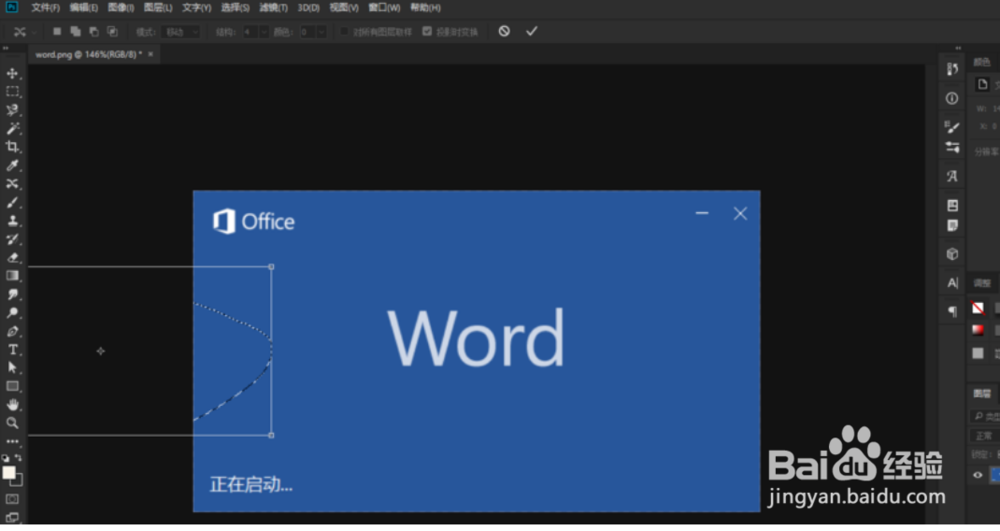Open the Paragraph panel icon
1000x531 pixels.
tap(952, 311)
